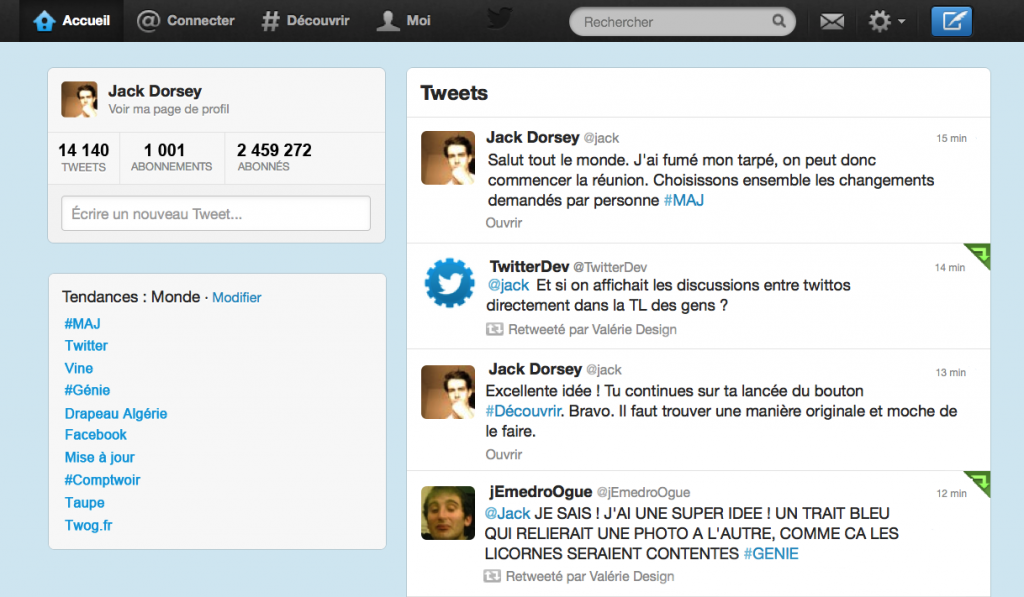Click the @jack mention in TwitterDev's tweet
This screenshot has width=1024, height=597.
pyautogui.click(x=509, y=285)
